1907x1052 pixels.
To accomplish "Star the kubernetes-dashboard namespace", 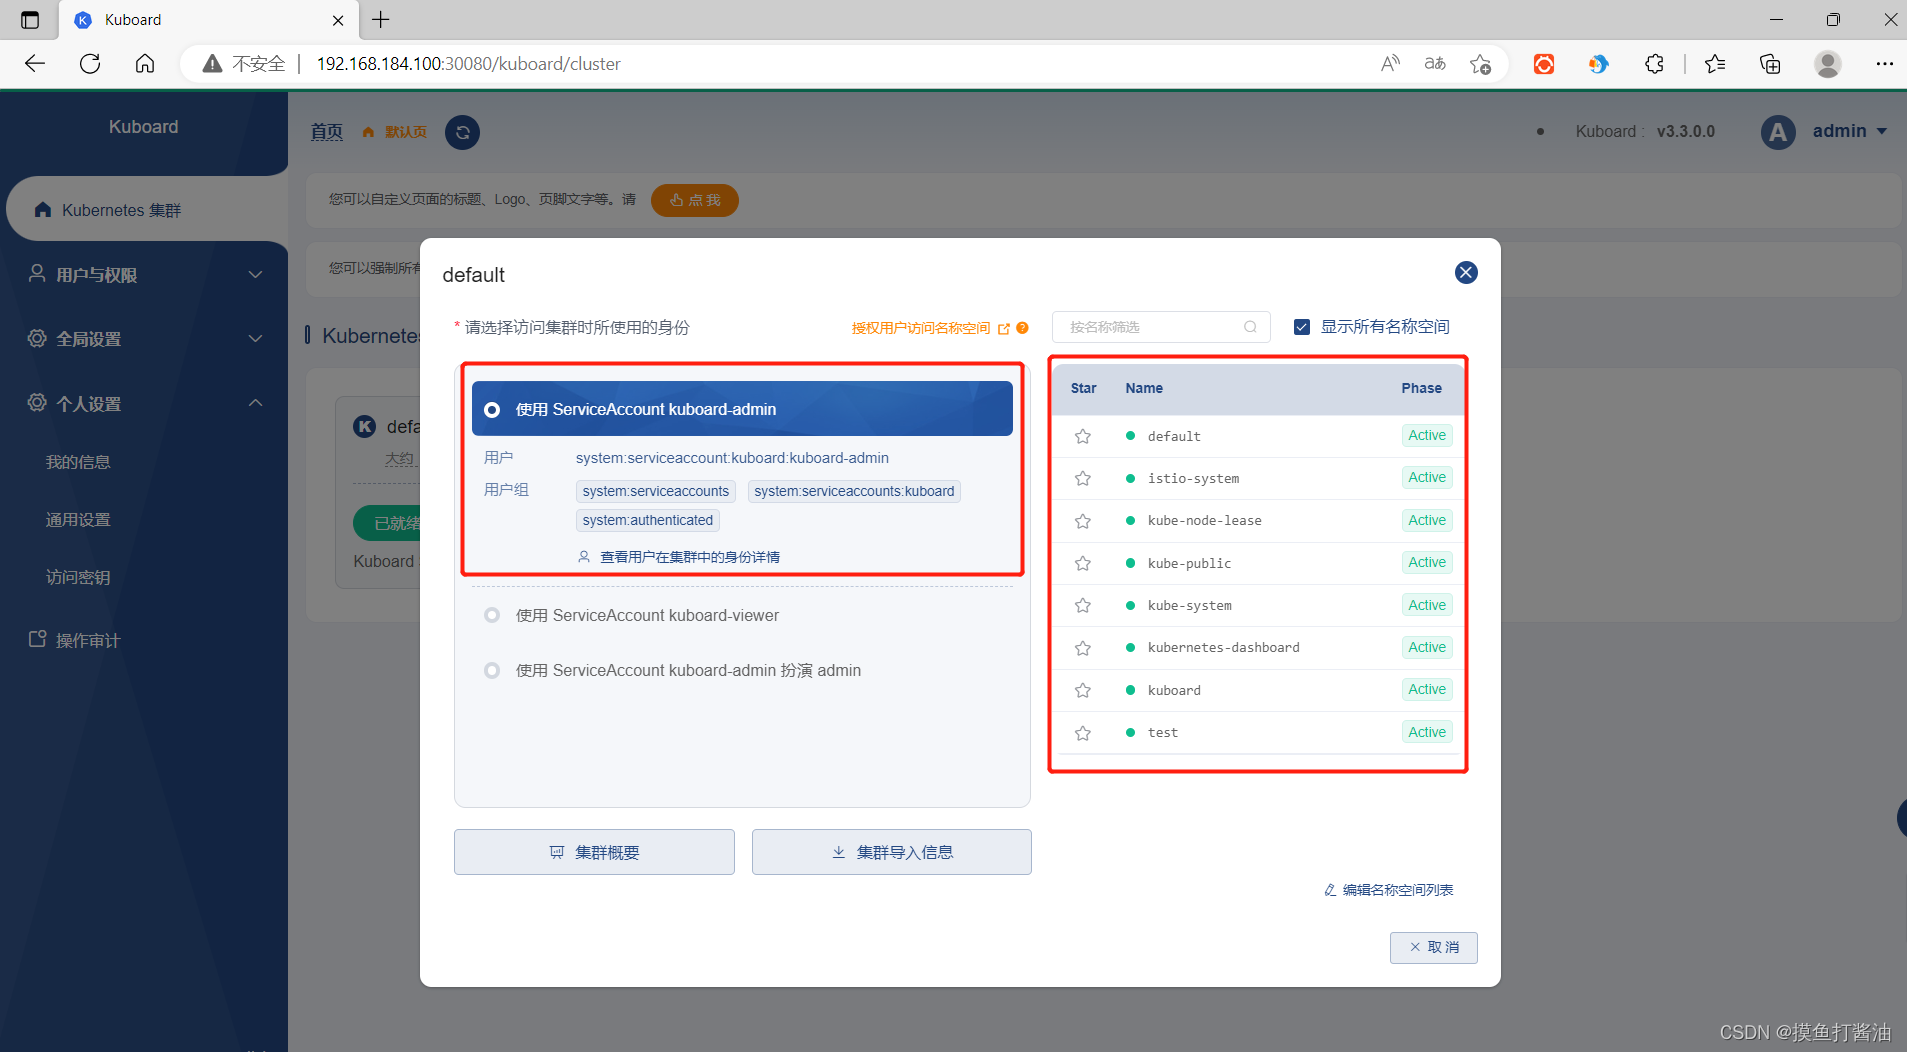I will 1083,648.
